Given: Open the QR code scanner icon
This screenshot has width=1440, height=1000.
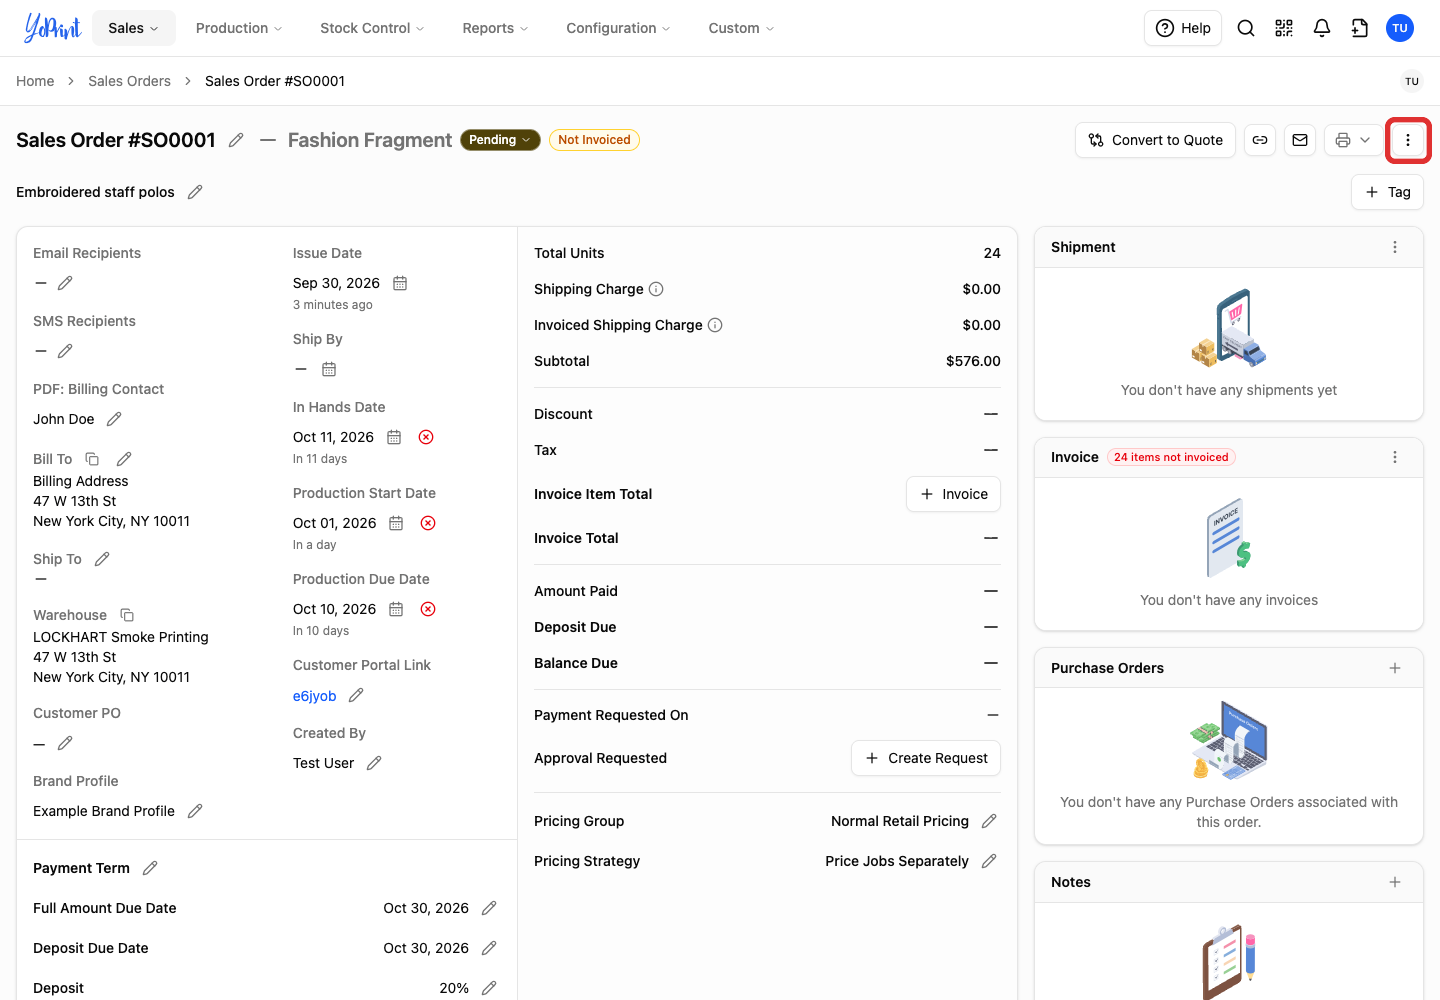Looking at the screenshot, I should tap(1284, 28).
